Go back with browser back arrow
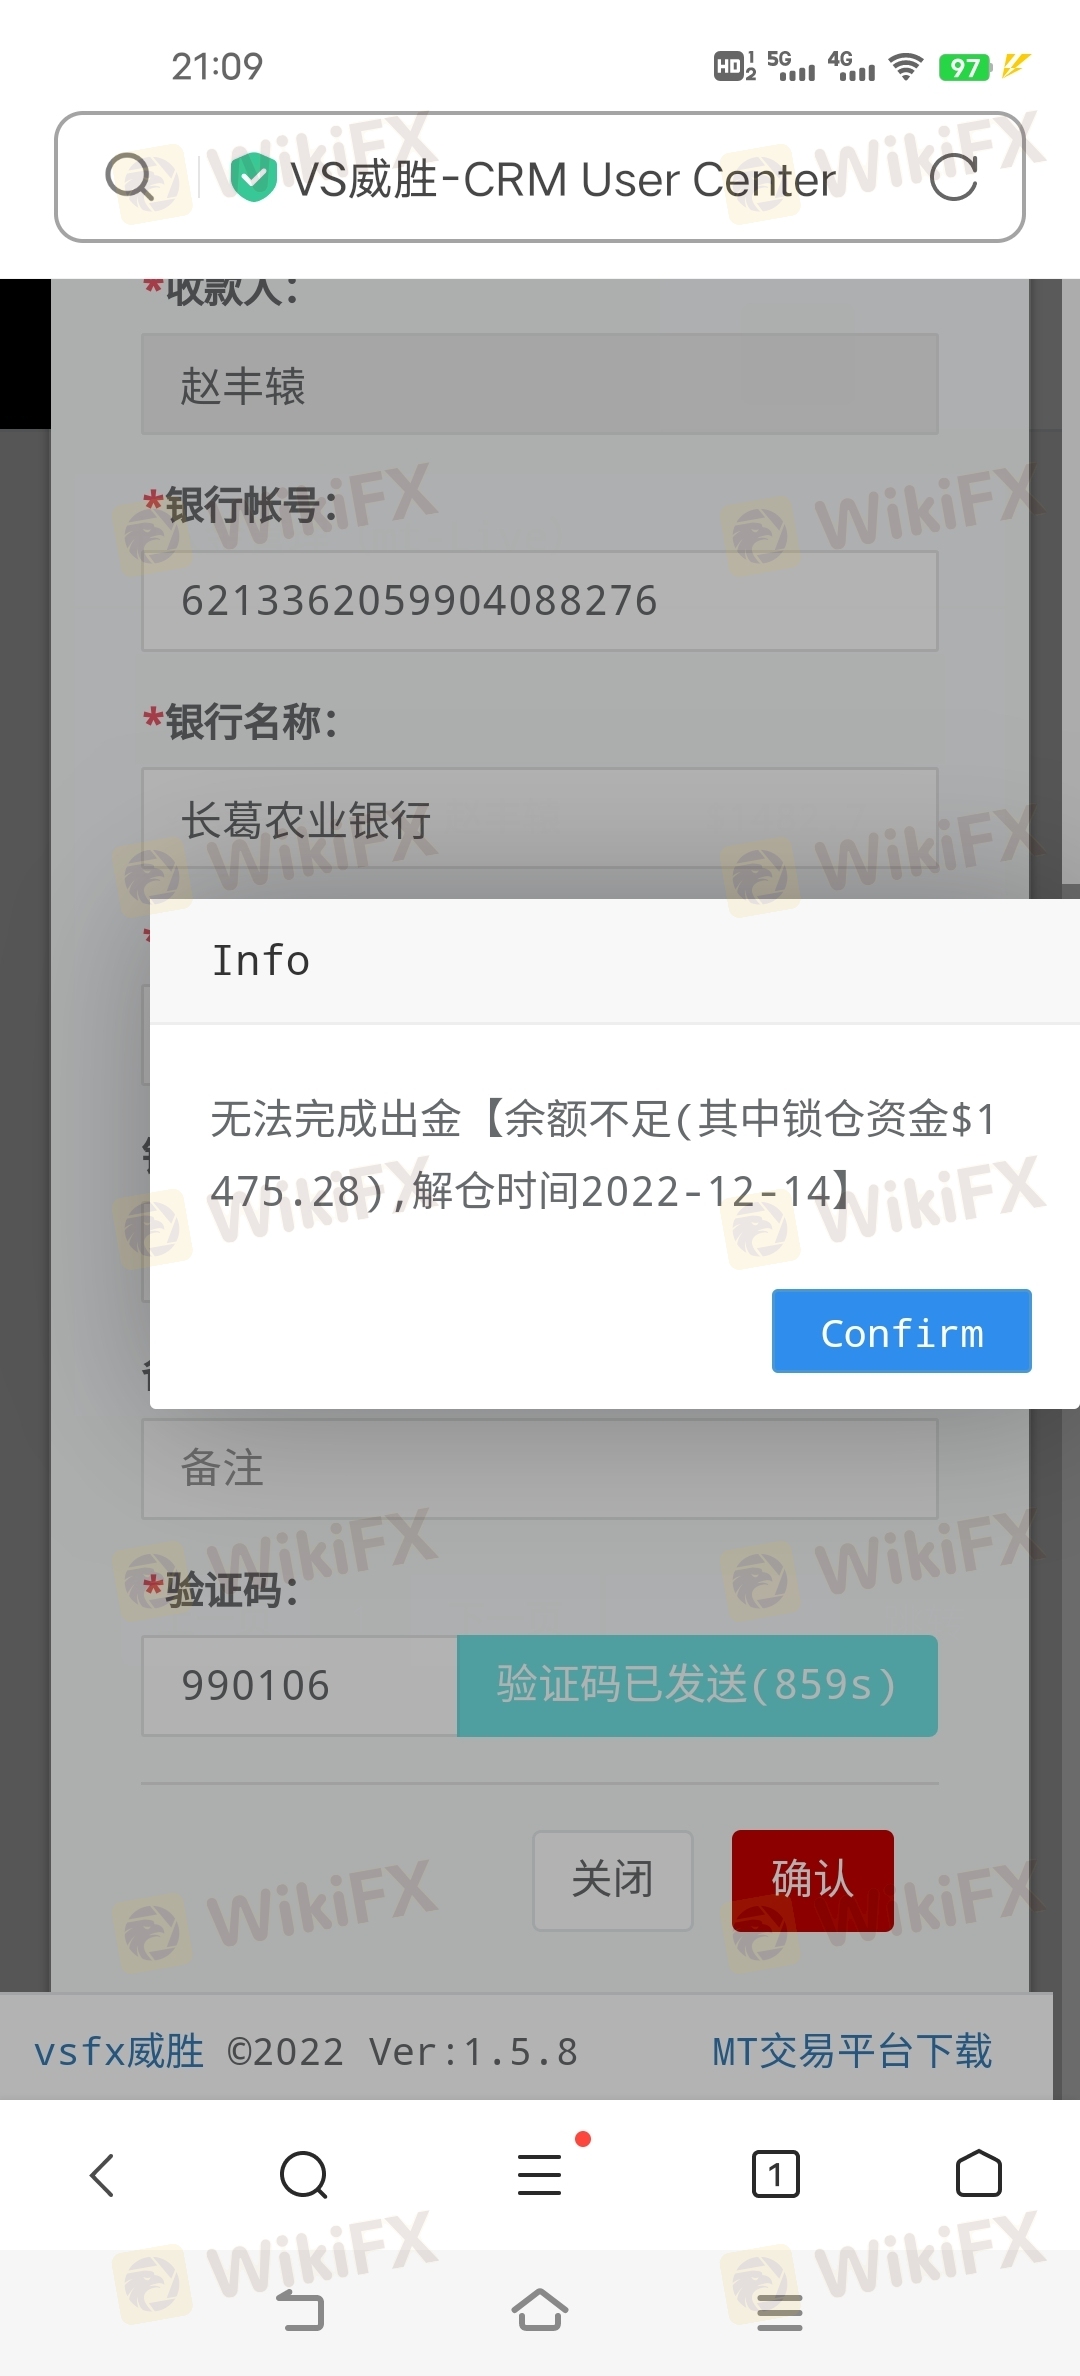1080x2376 pixels. [x=102, y=2174]
